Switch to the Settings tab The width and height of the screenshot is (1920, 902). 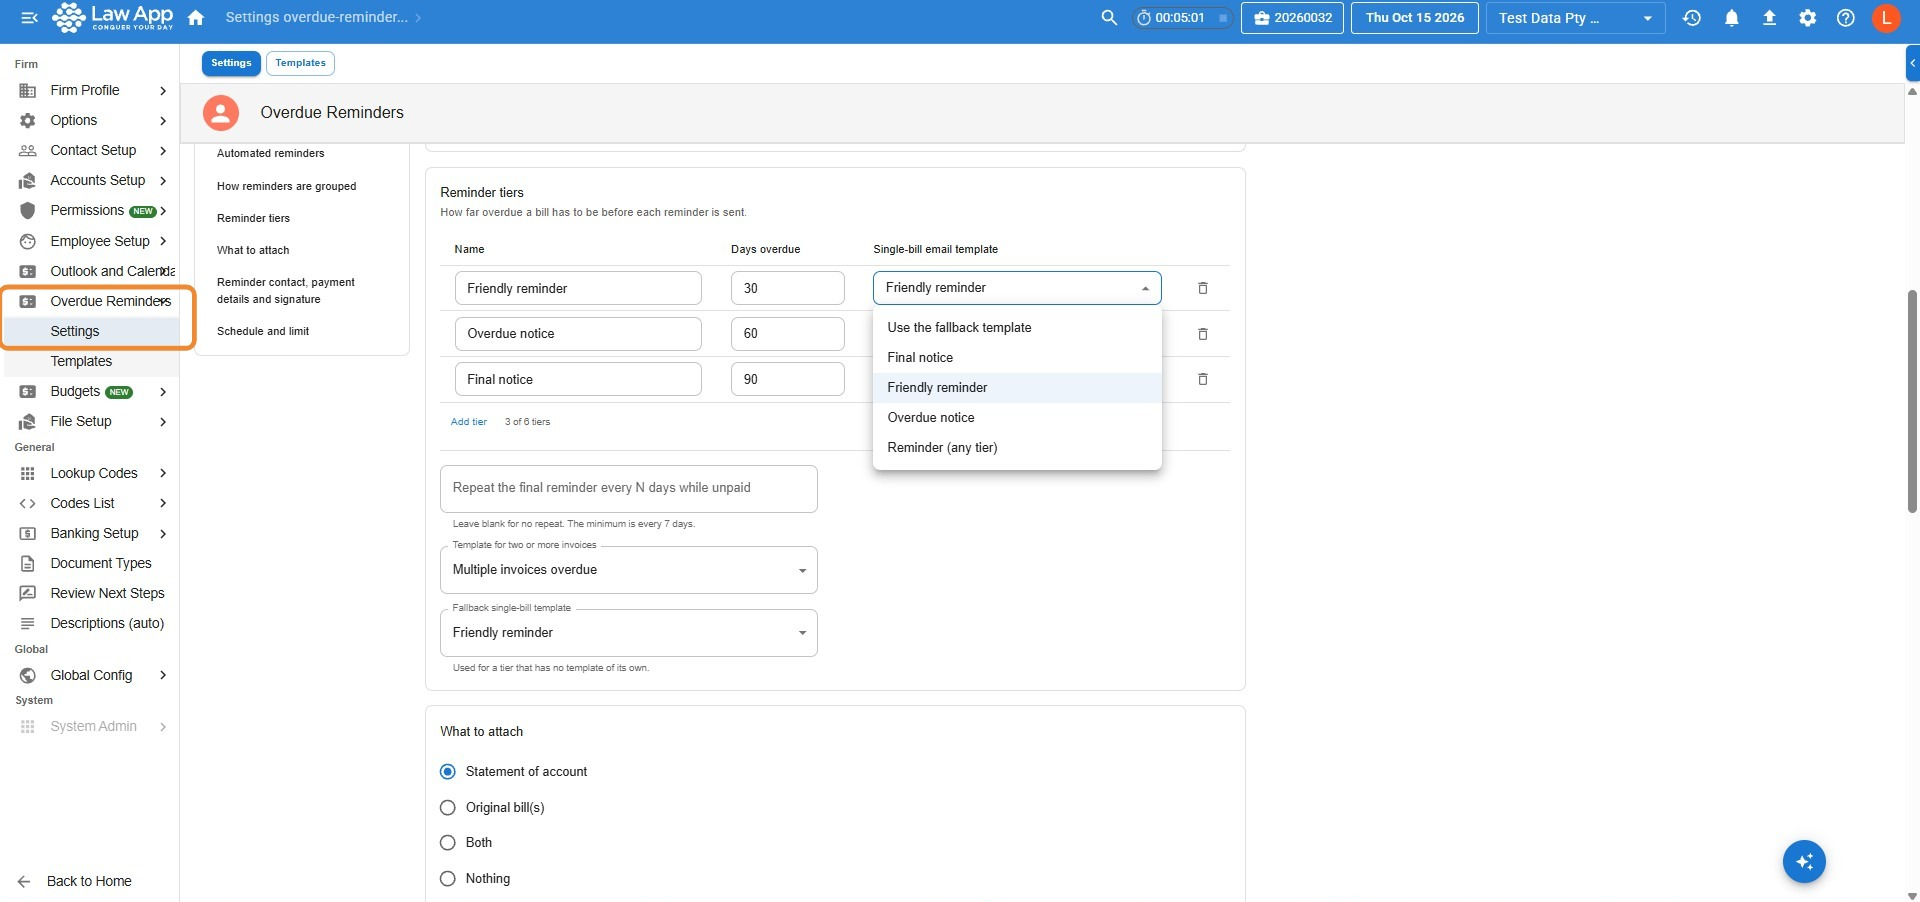point(231,63)
